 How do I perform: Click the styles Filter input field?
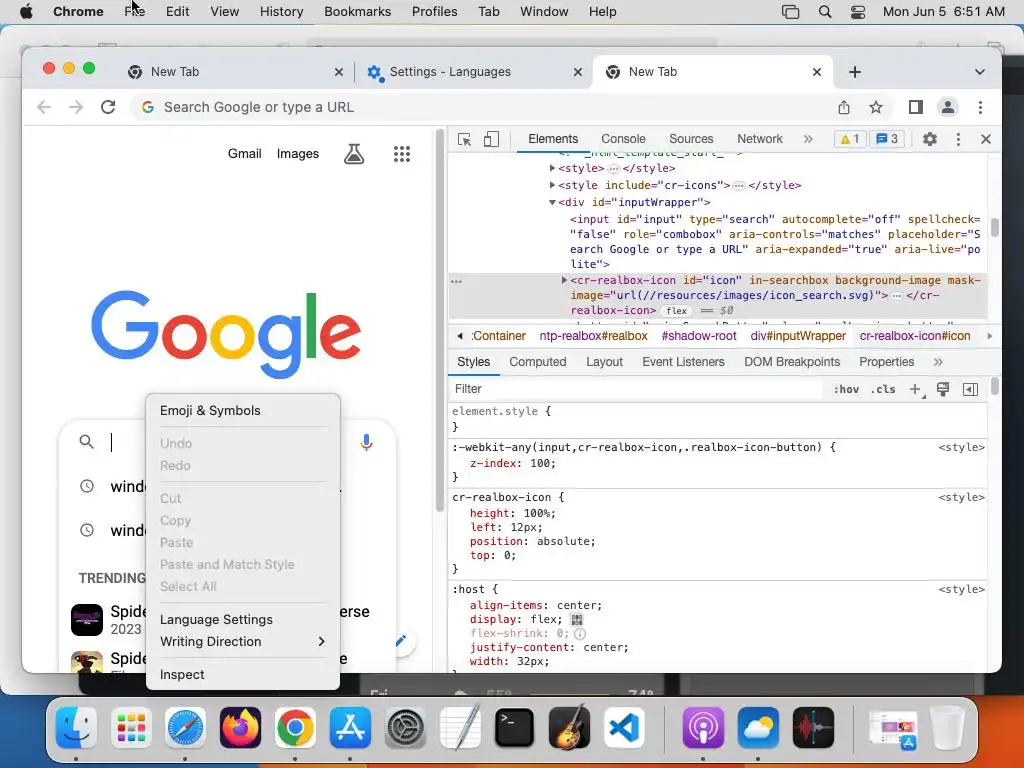[637, 389]
